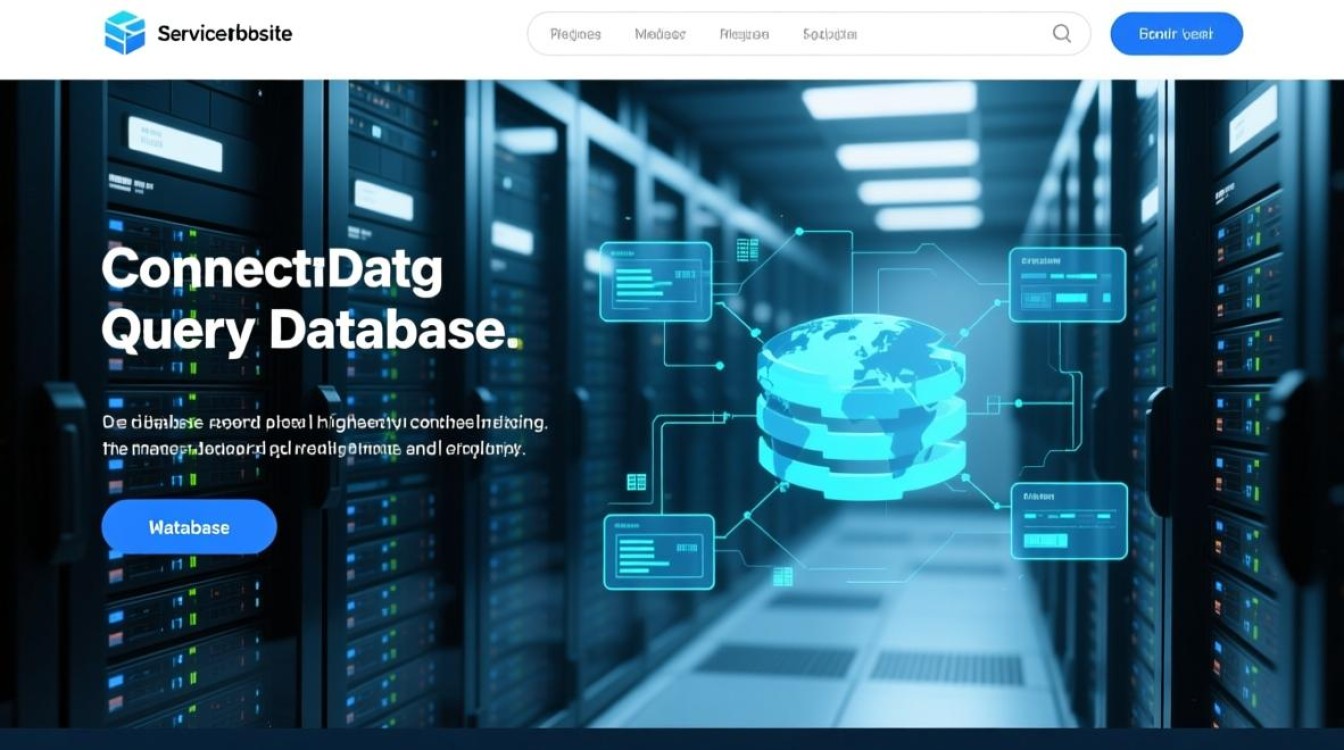Click the small bracket icon right of globe
Image resolution: width=1344 pixels, height=750 pixels.
click(x=995, y=403)
